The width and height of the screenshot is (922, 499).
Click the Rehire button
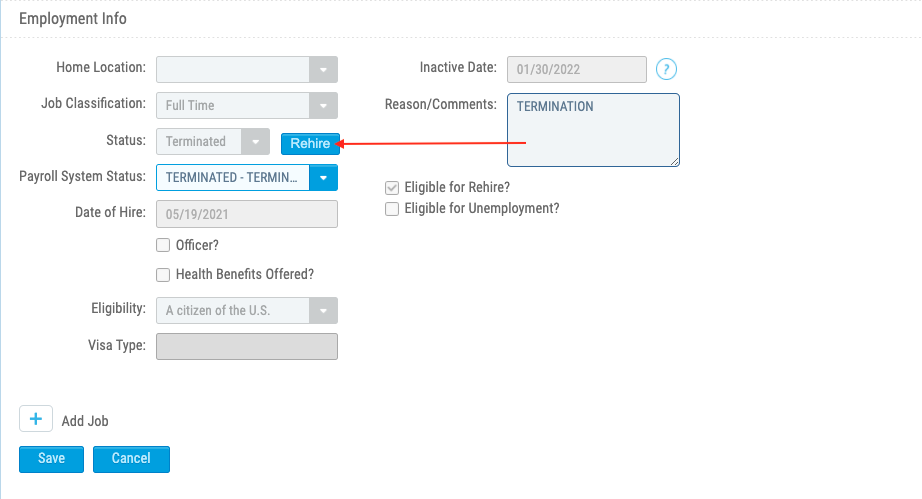point(310,144)
